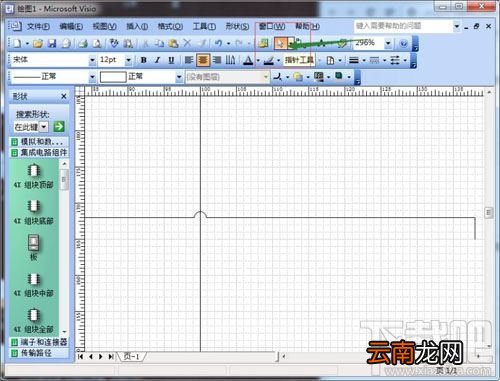Open the 格式(O) menu
Viewport: 500px width, 381px height.
click(x=170, y=26)
